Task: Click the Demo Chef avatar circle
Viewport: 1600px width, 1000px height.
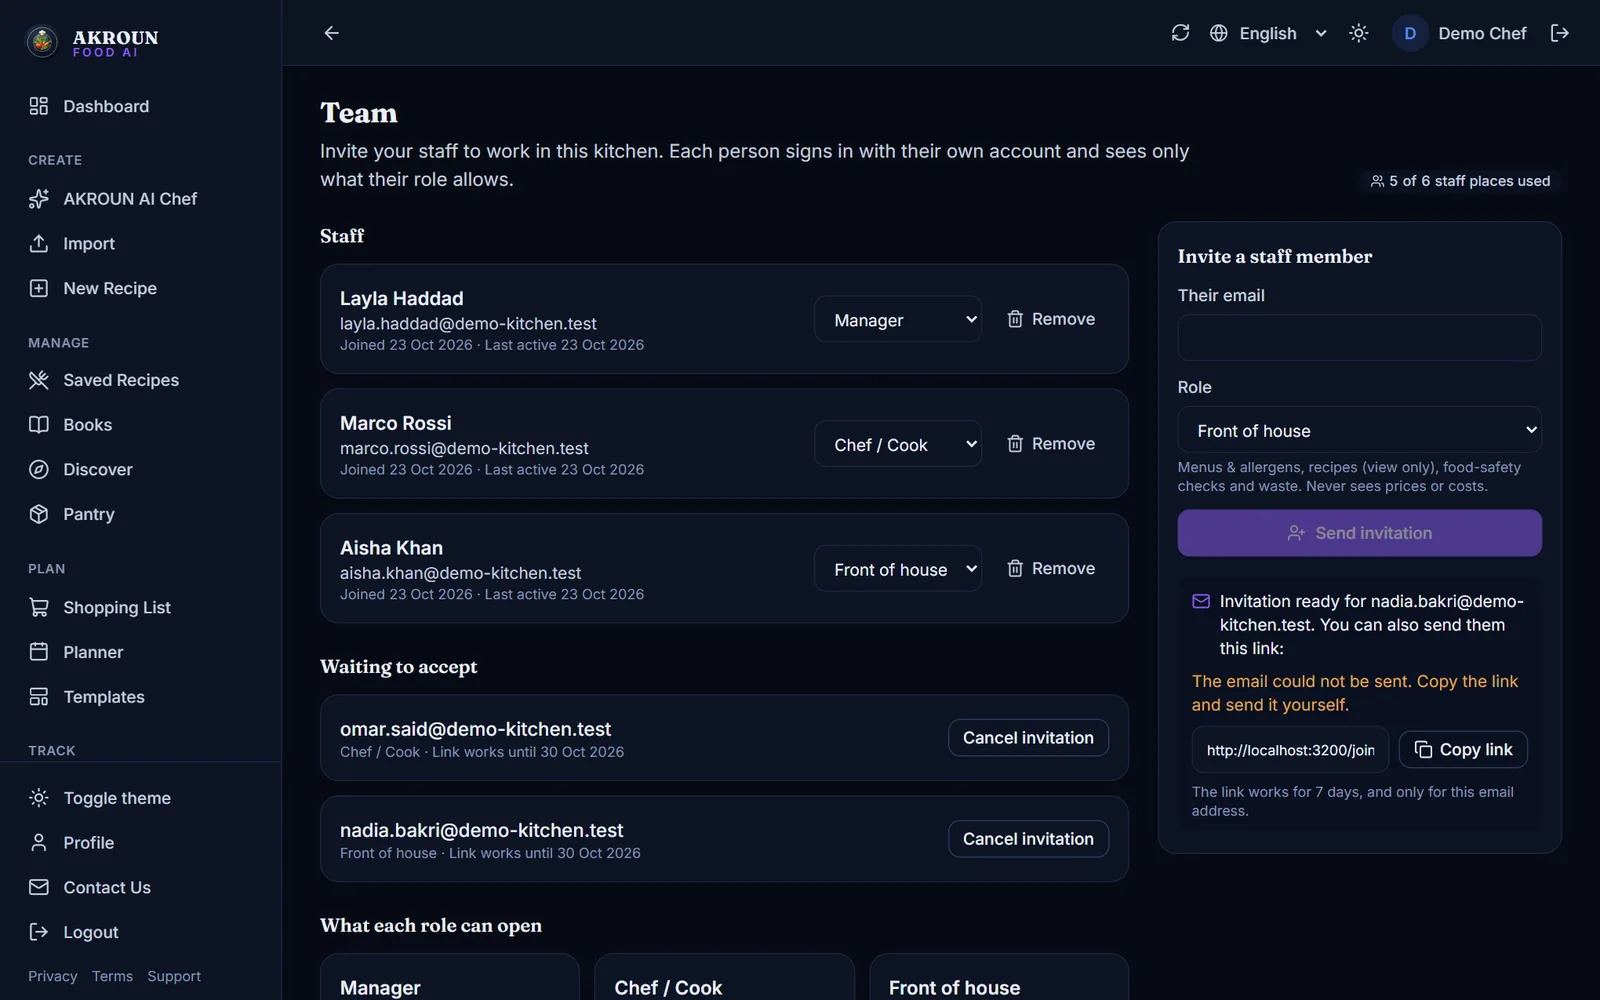Action: click(1410, 33)
